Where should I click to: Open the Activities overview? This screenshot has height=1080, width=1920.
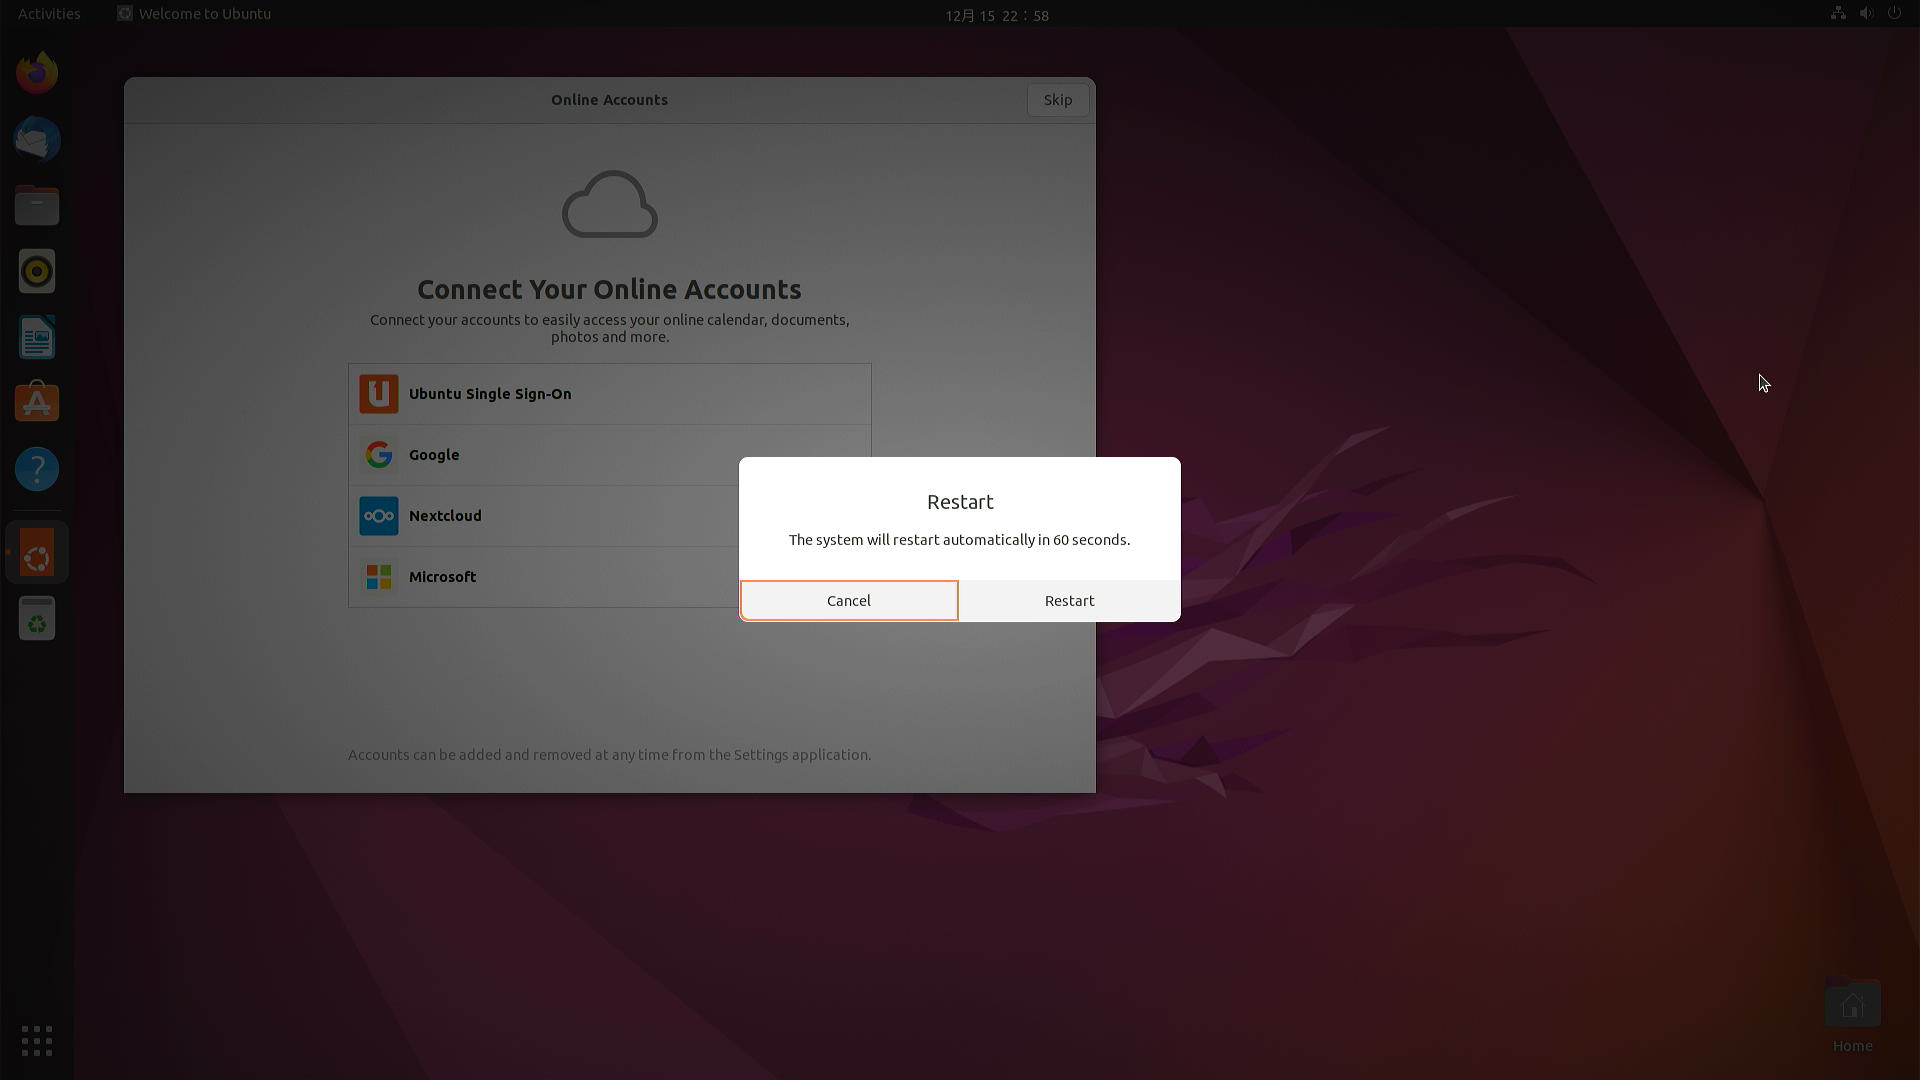point(48,13)
